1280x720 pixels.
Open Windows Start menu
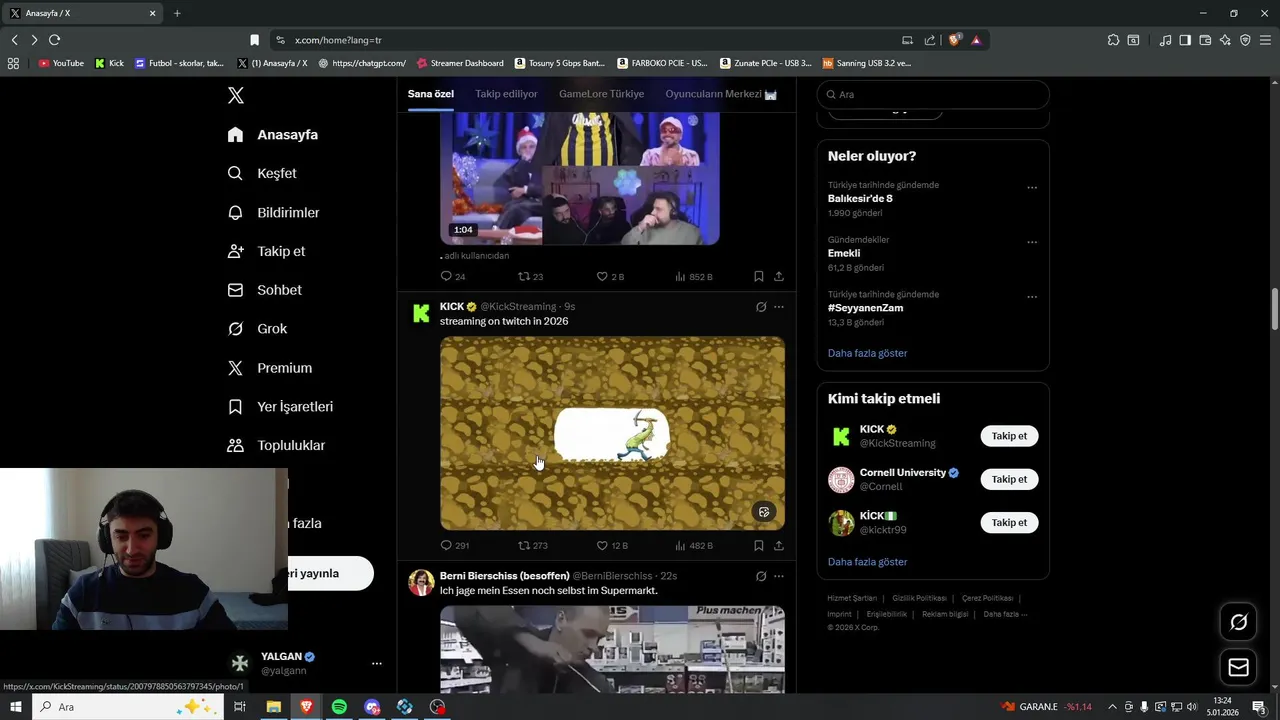coord(16,707)
